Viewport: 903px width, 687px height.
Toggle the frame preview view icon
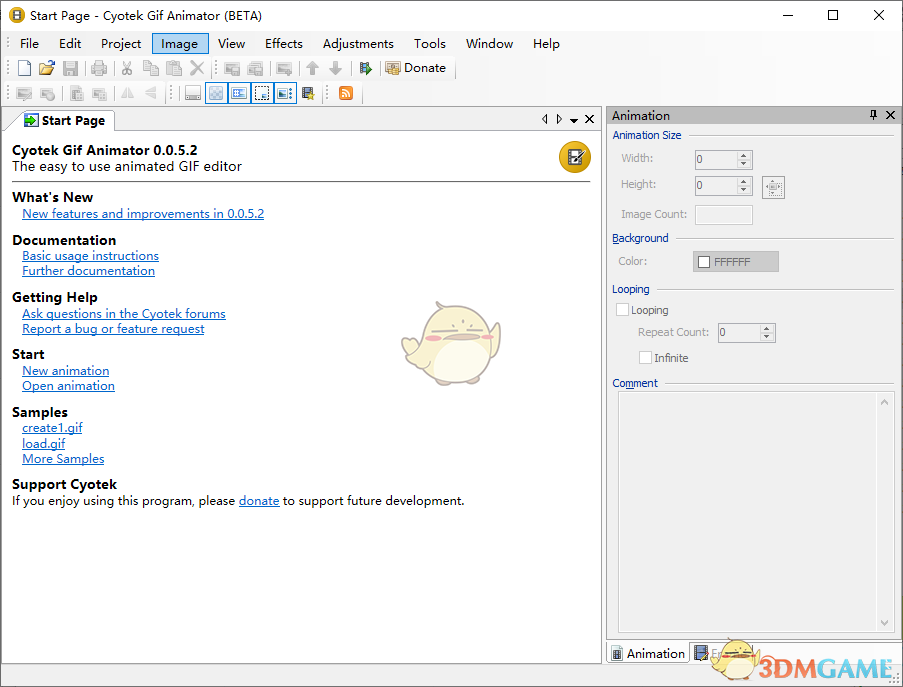284,92
